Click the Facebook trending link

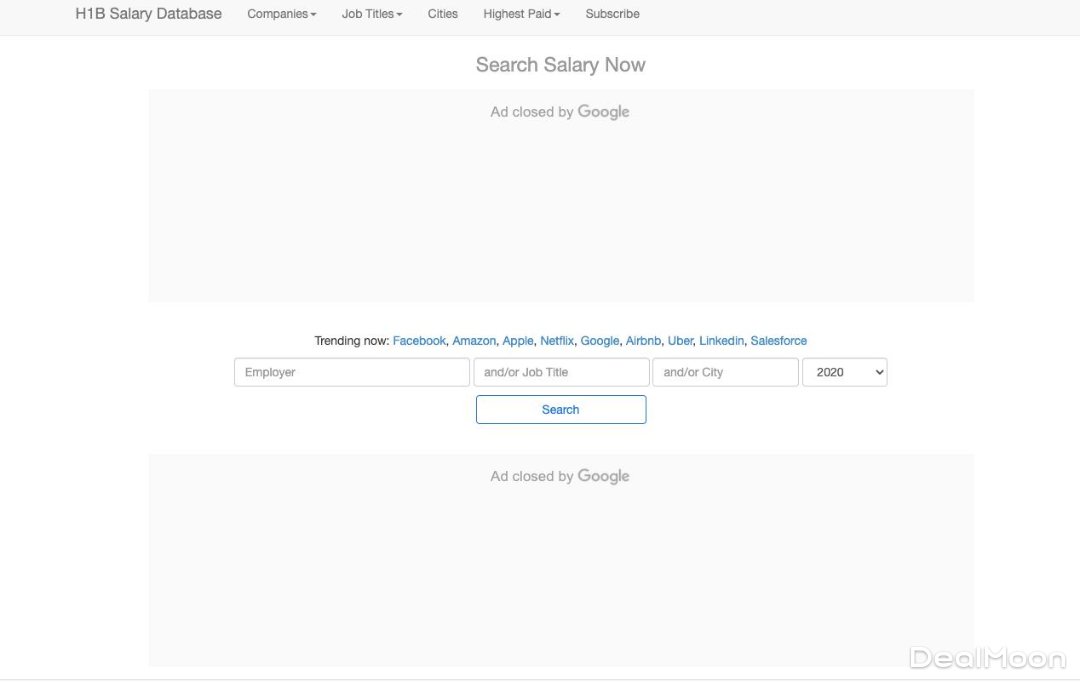(x=419, y=341)
